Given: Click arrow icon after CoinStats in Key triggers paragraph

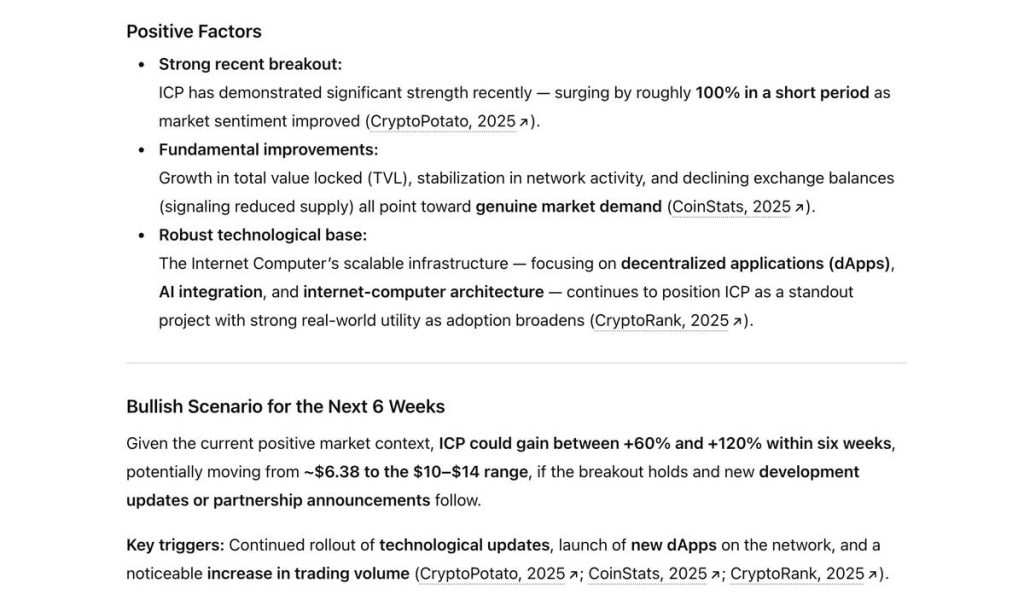Looking at the screenshot, I should tap(715, 574).
